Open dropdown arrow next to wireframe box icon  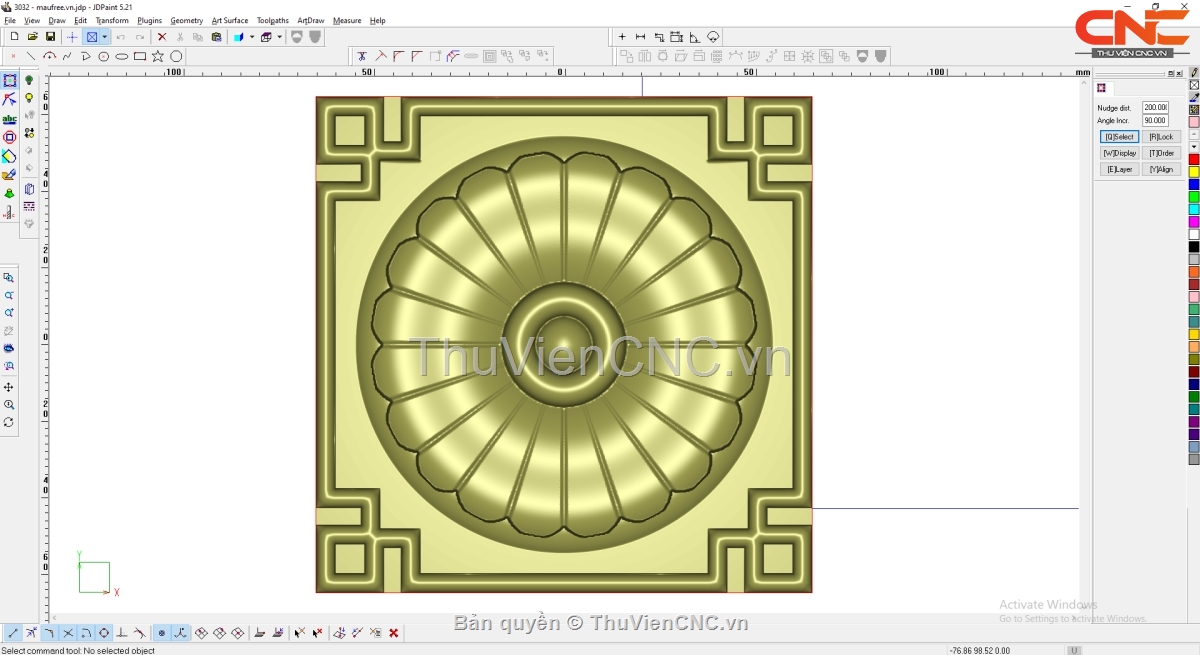(x=280, y=37)
